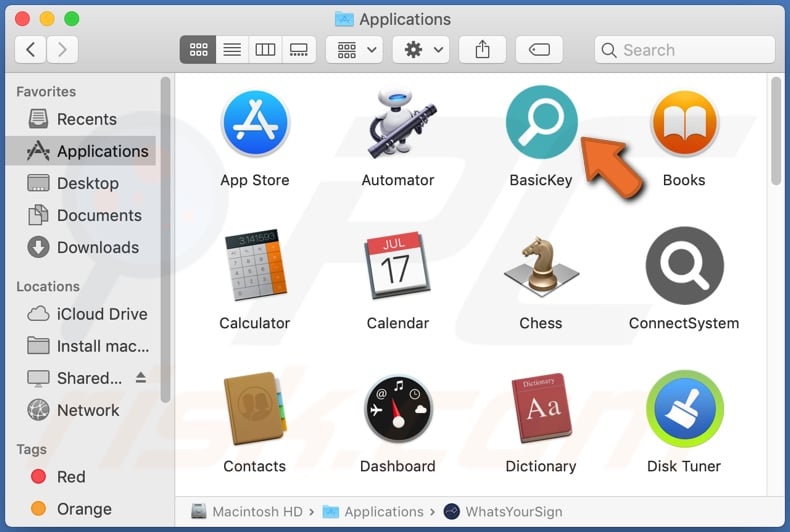The width and height of the screenshot is (790, 532).
Task: Select the BasicKey app icon
Action: click(542, 122)
